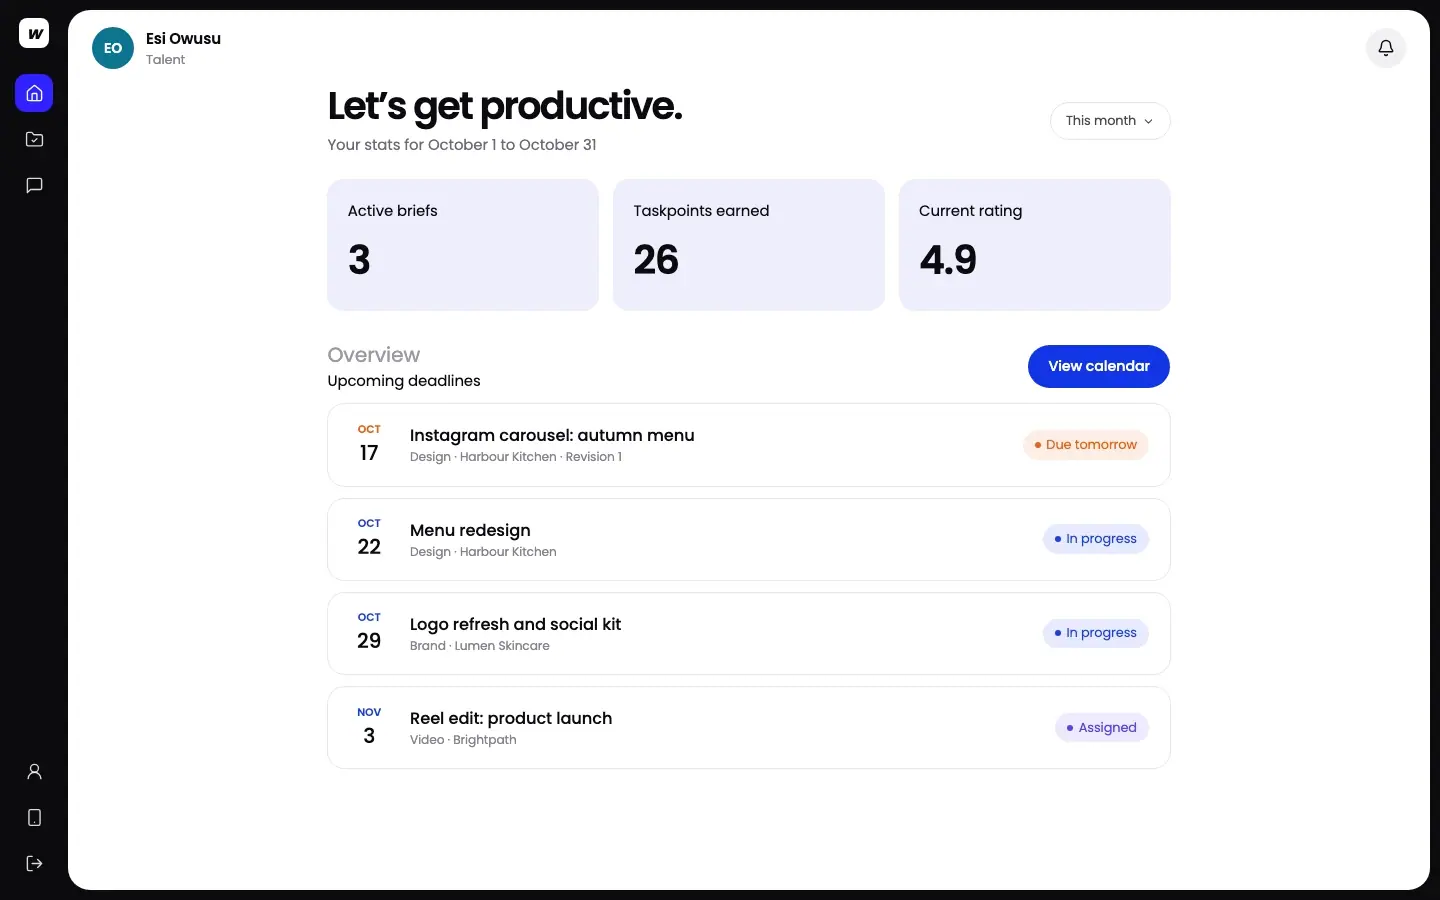This screenshot has width=1440, height=900.
Task: Click 'Brand · Lumen Skincare' subtitle
Action: click(x=480, y=646)
